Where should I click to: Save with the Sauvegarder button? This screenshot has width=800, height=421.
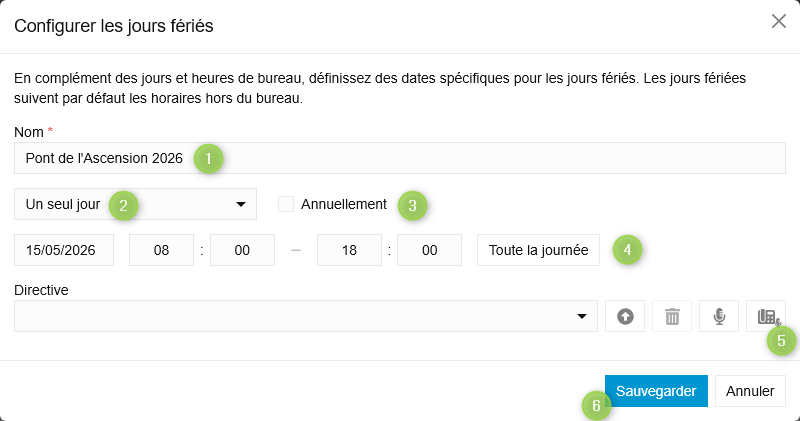(x=656, y=391)
